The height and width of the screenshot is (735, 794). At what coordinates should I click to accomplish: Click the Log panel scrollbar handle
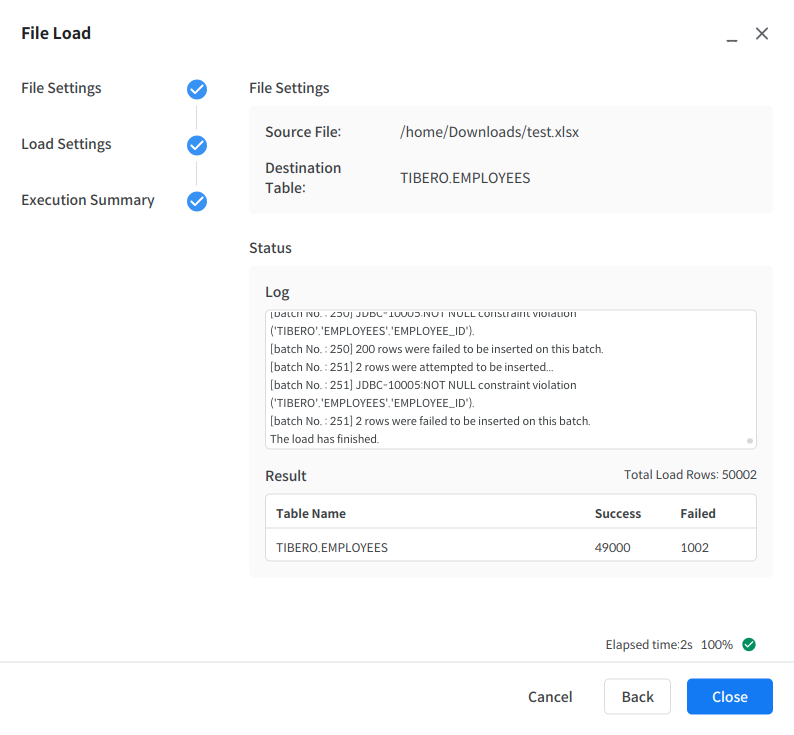[749, 439]
